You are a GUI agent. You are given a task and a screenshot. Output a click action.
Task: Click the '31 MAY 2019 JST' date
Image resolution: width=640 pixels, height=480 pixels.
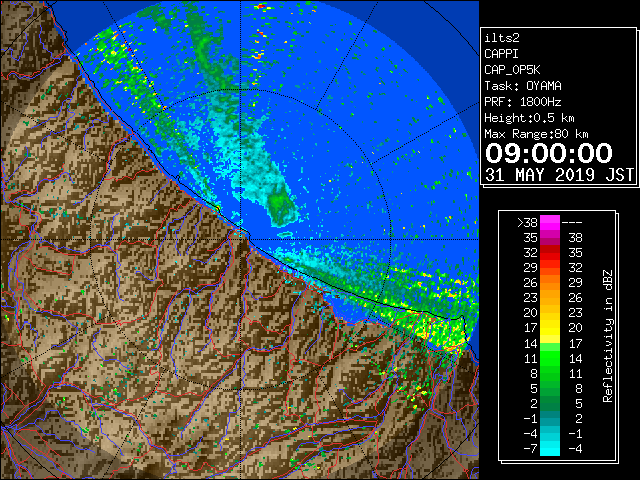[560, 175]
